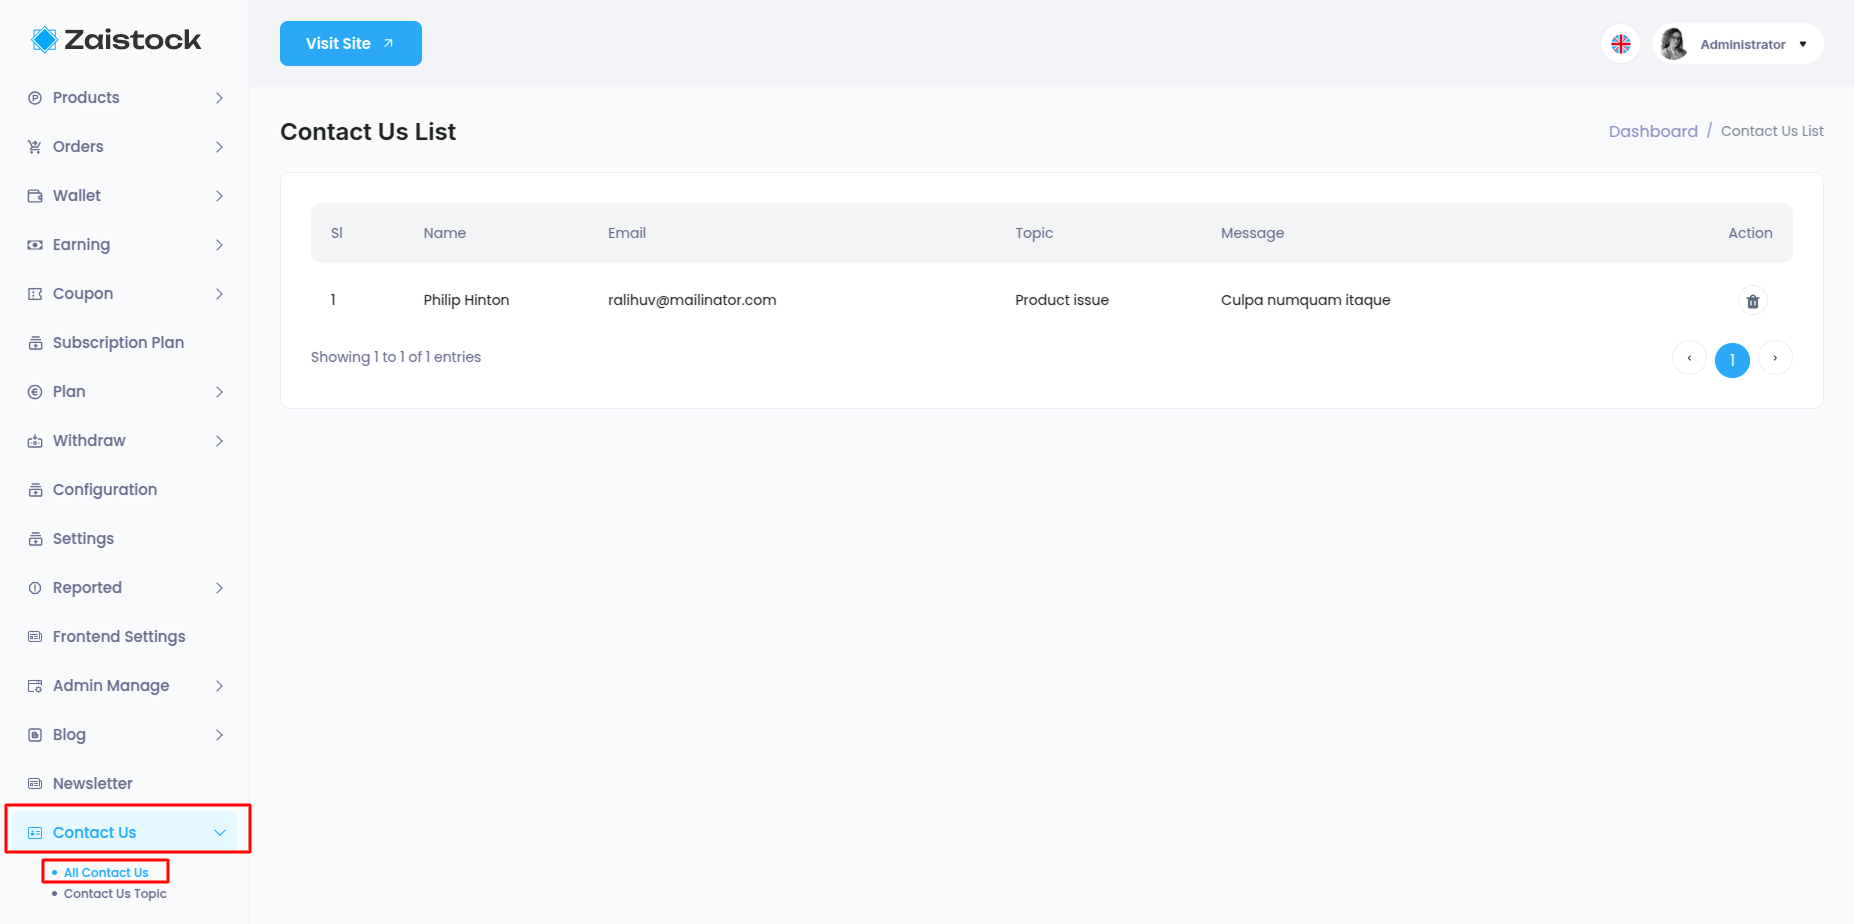Expand the Wallet menu chevron
Image resolution: width=1854 pixels, height=924 pixels.
[219, 196]
